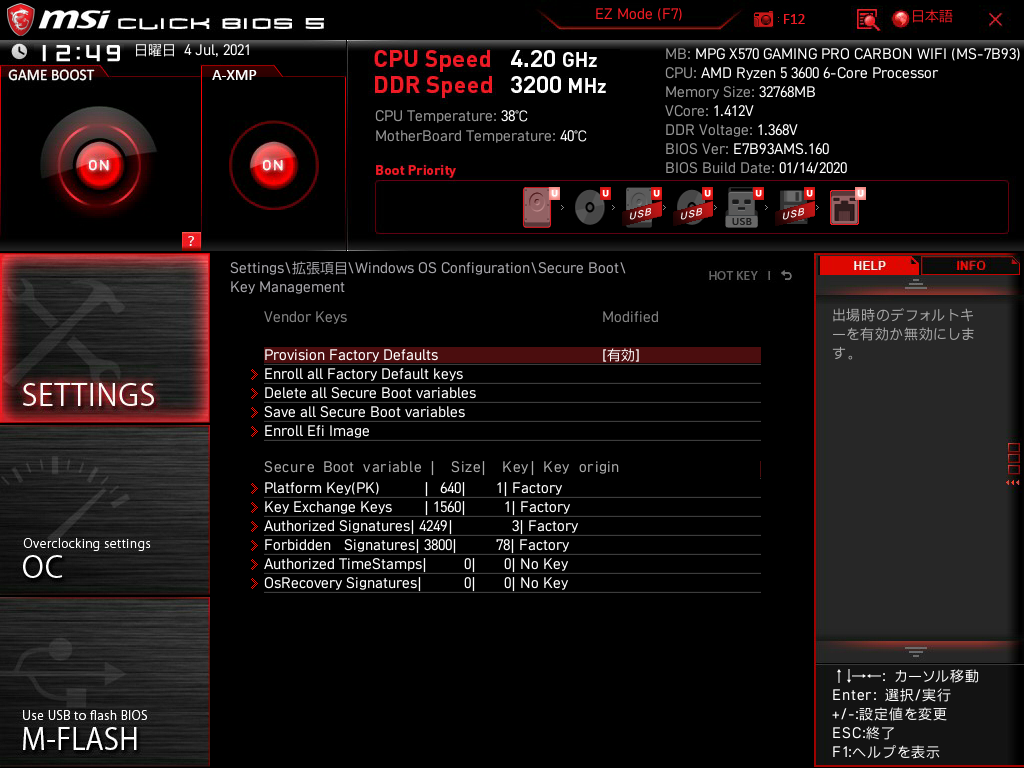Screen dimensions: 1024x768
Task: Go back using the hot key return arrow
Action: [x=787, y=276]
